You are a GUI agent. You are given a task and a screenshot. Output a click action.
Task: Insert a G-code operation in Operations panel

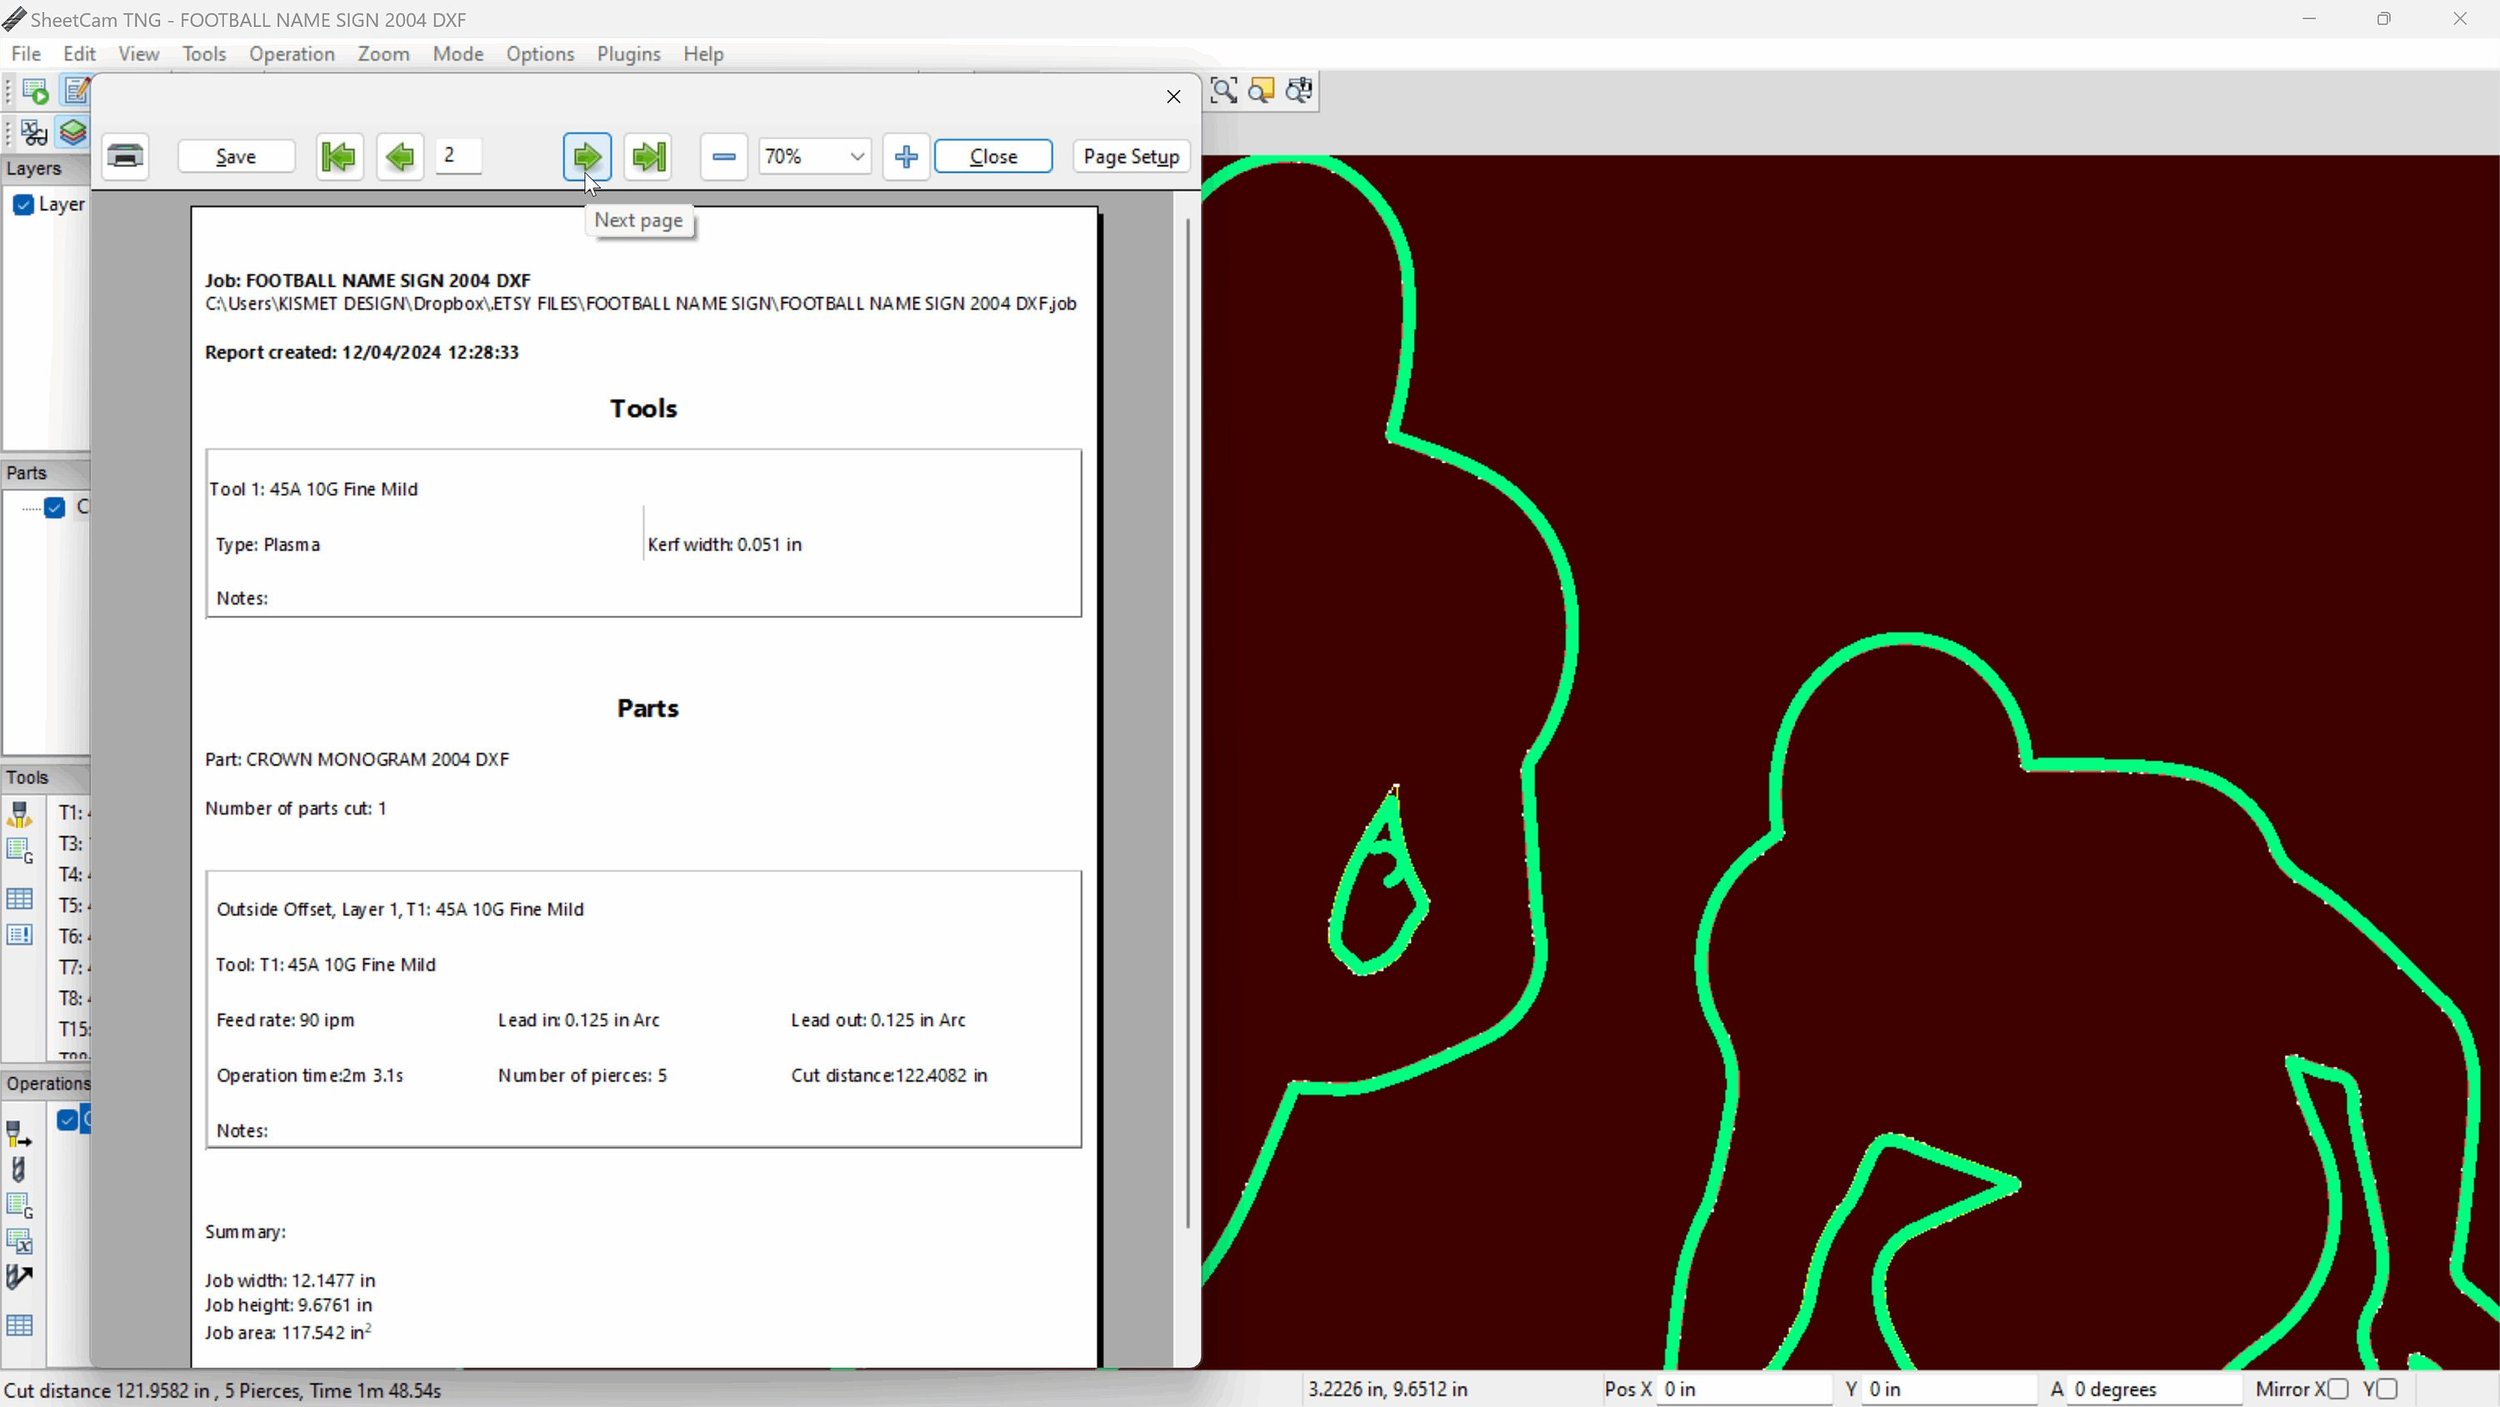(x=19, y=1206)
